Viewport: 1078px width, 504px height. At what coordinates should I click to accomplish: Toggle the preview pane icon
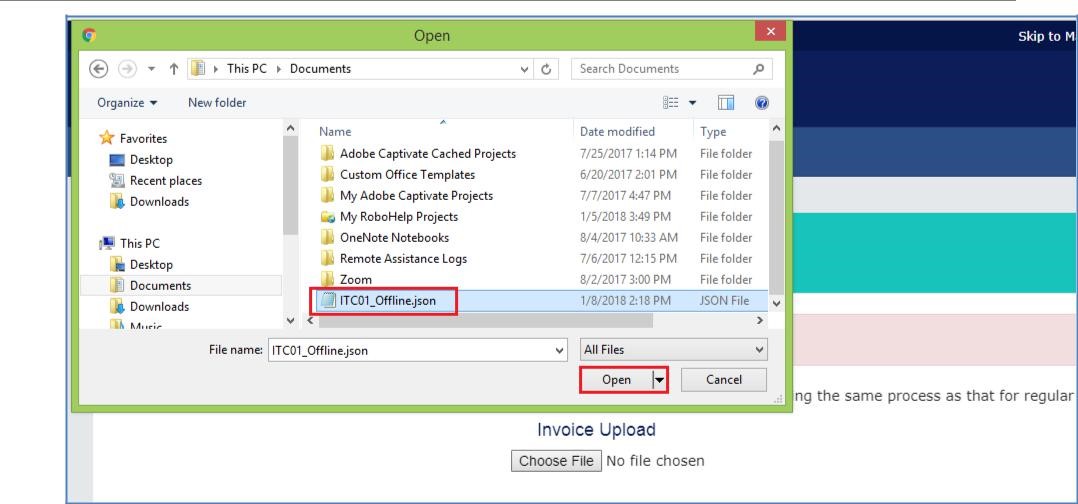pos(726,103)
